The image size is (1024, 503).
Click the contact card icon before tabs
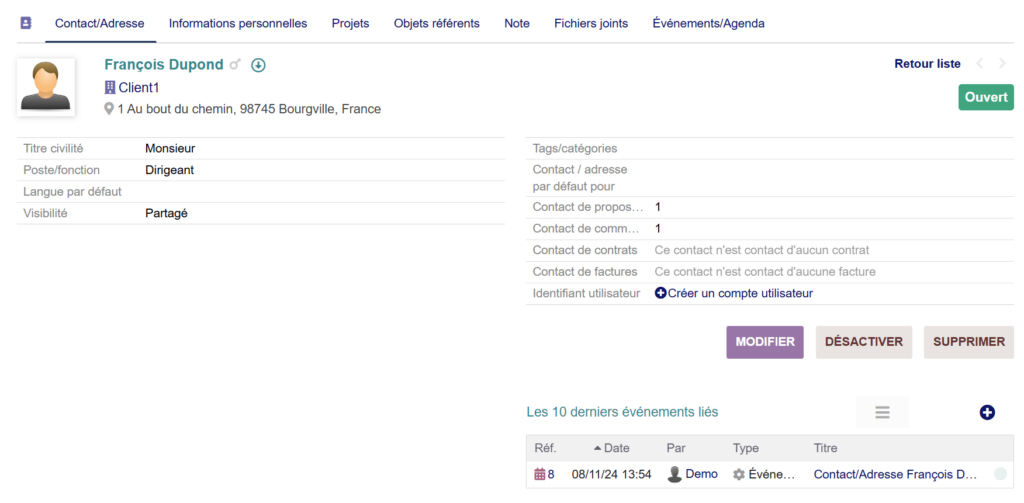[x=26, y=23]
